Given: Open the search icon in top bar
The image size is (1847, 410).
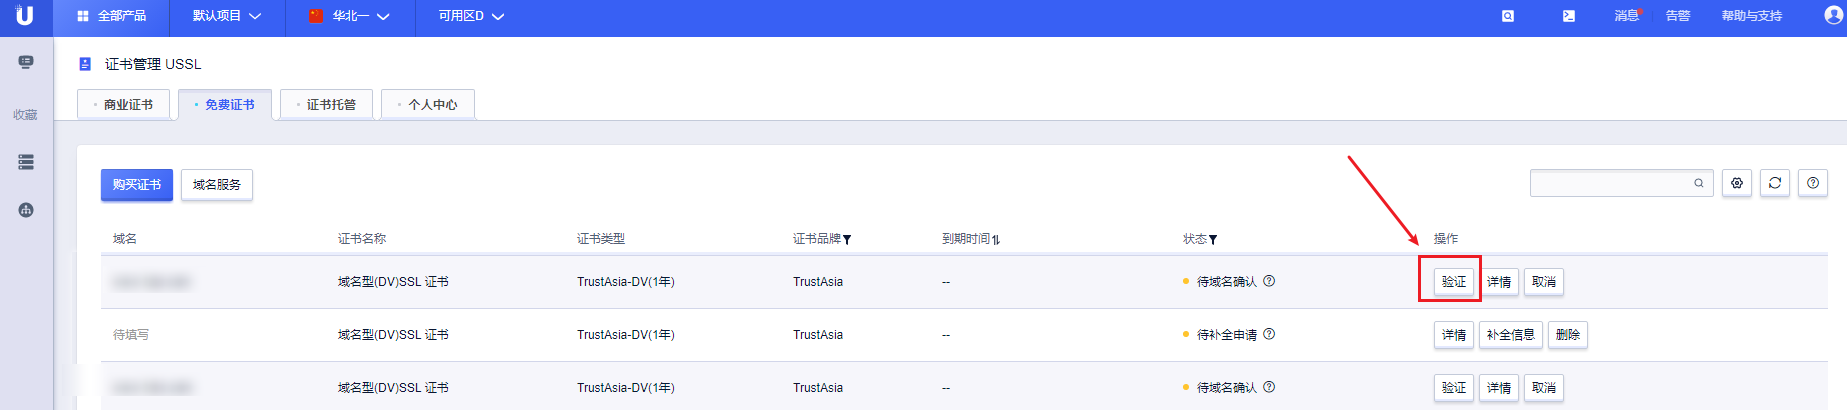Looking at the screenshot, I should [x=1508, y=16].
